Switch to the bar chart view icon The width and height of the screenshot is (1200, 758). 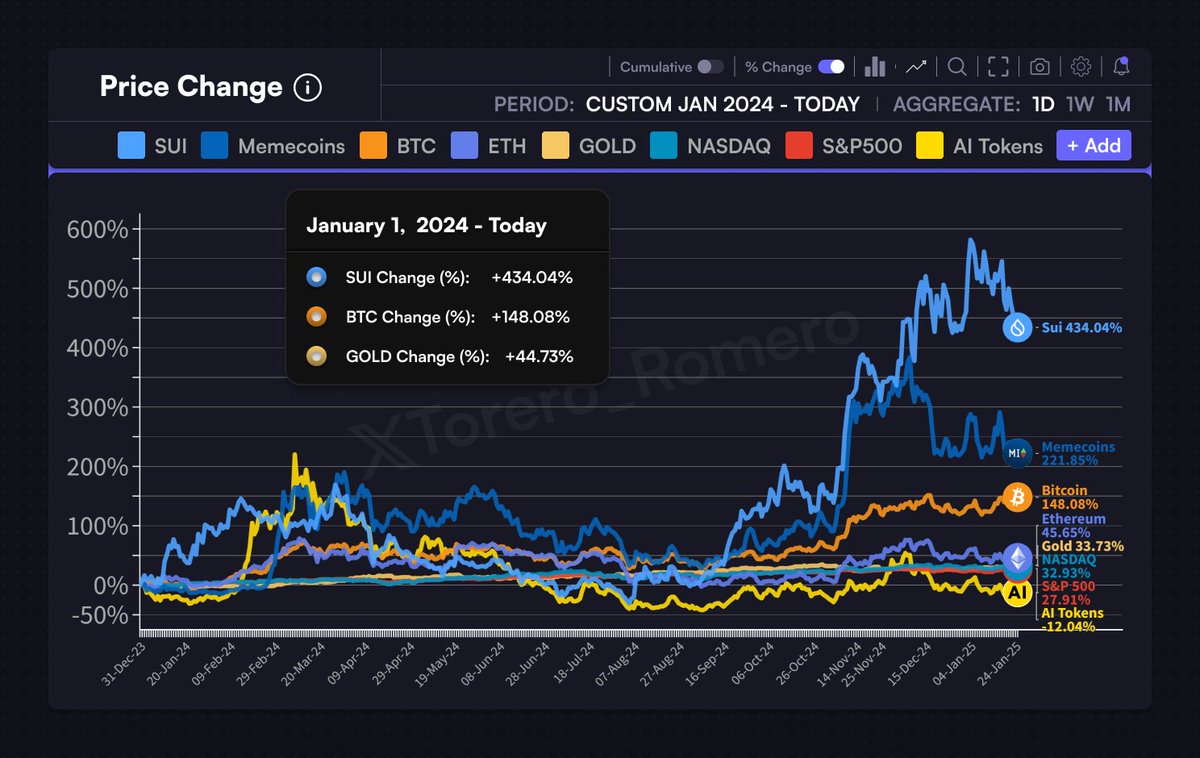point(875,66)
